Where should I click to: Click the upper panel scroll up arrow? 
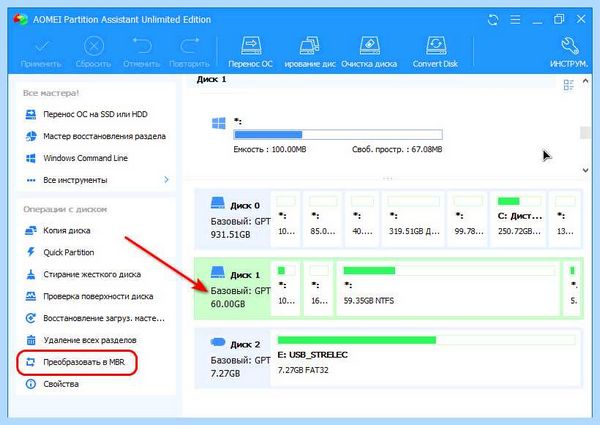pyautogui.click(x=585, y=81)
